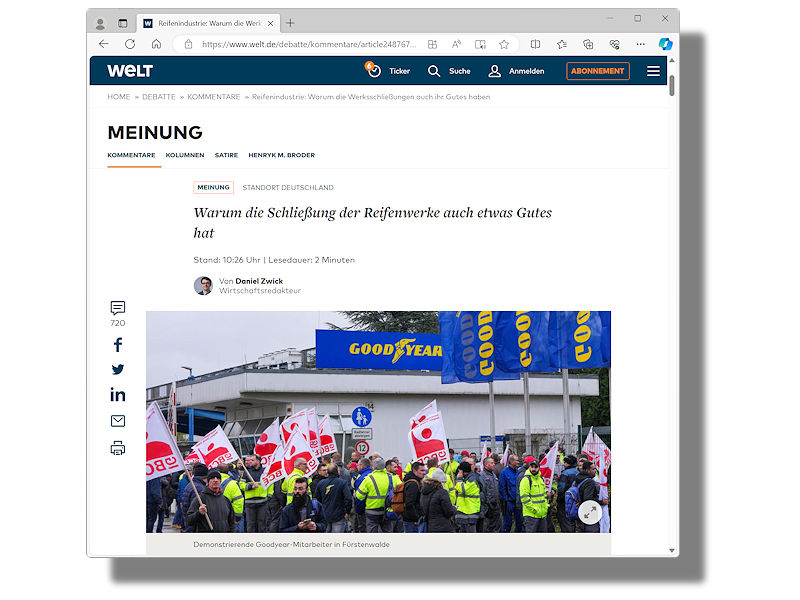This screenshot has height=600, width=800.
Task: Click the page scrollbar down arrow
Action: [671, 551]
